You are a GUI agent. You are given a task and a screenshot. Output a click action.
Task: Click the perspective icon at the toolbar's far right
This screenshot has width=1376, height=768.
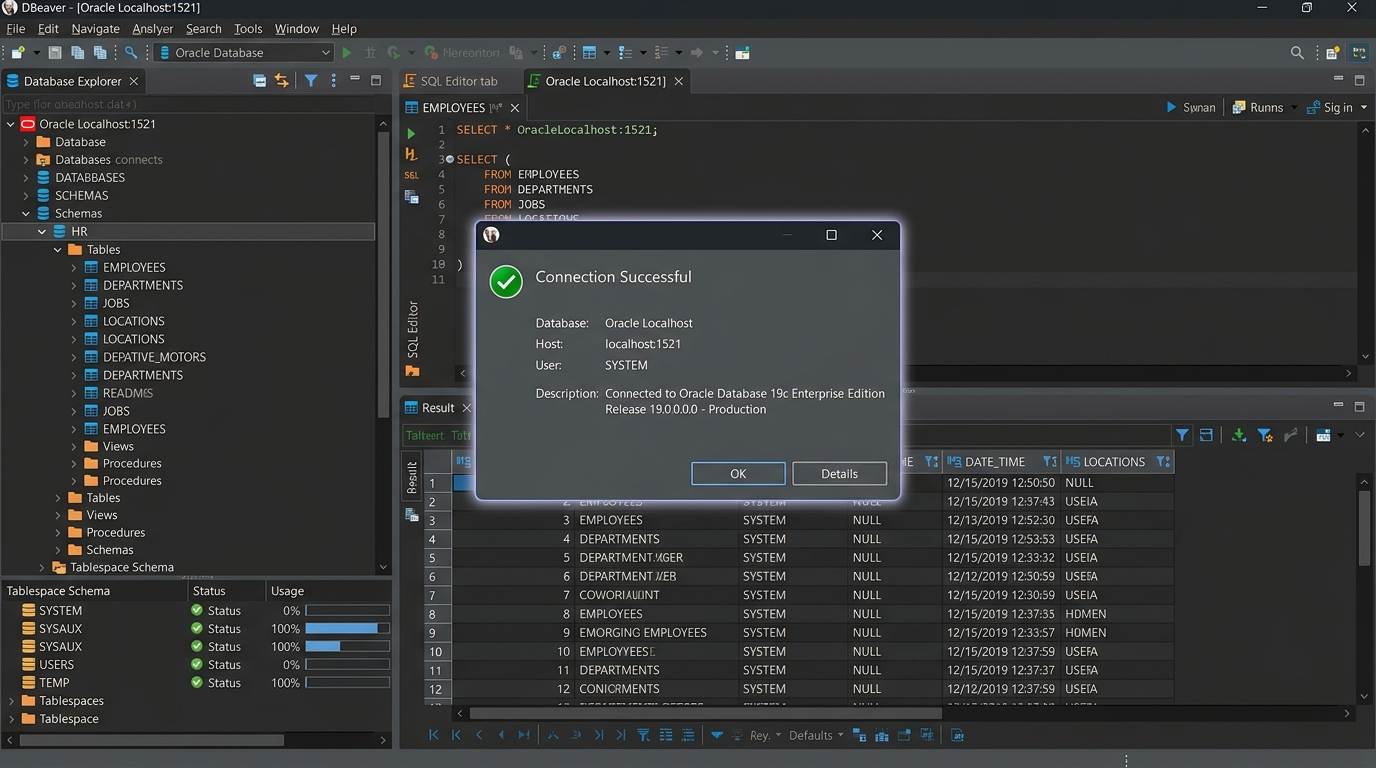coord(1359,53)
